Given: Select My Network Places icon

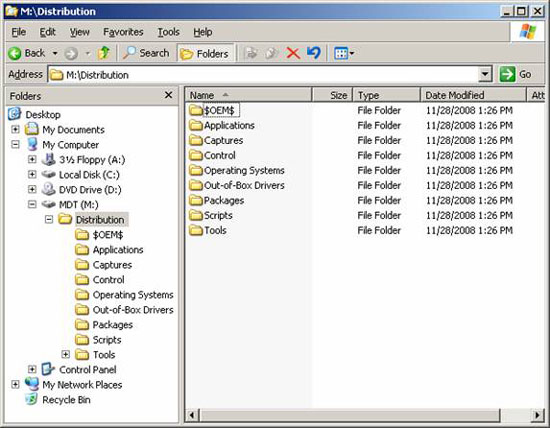Looking at the screenshot, I should tap(32, 384).
